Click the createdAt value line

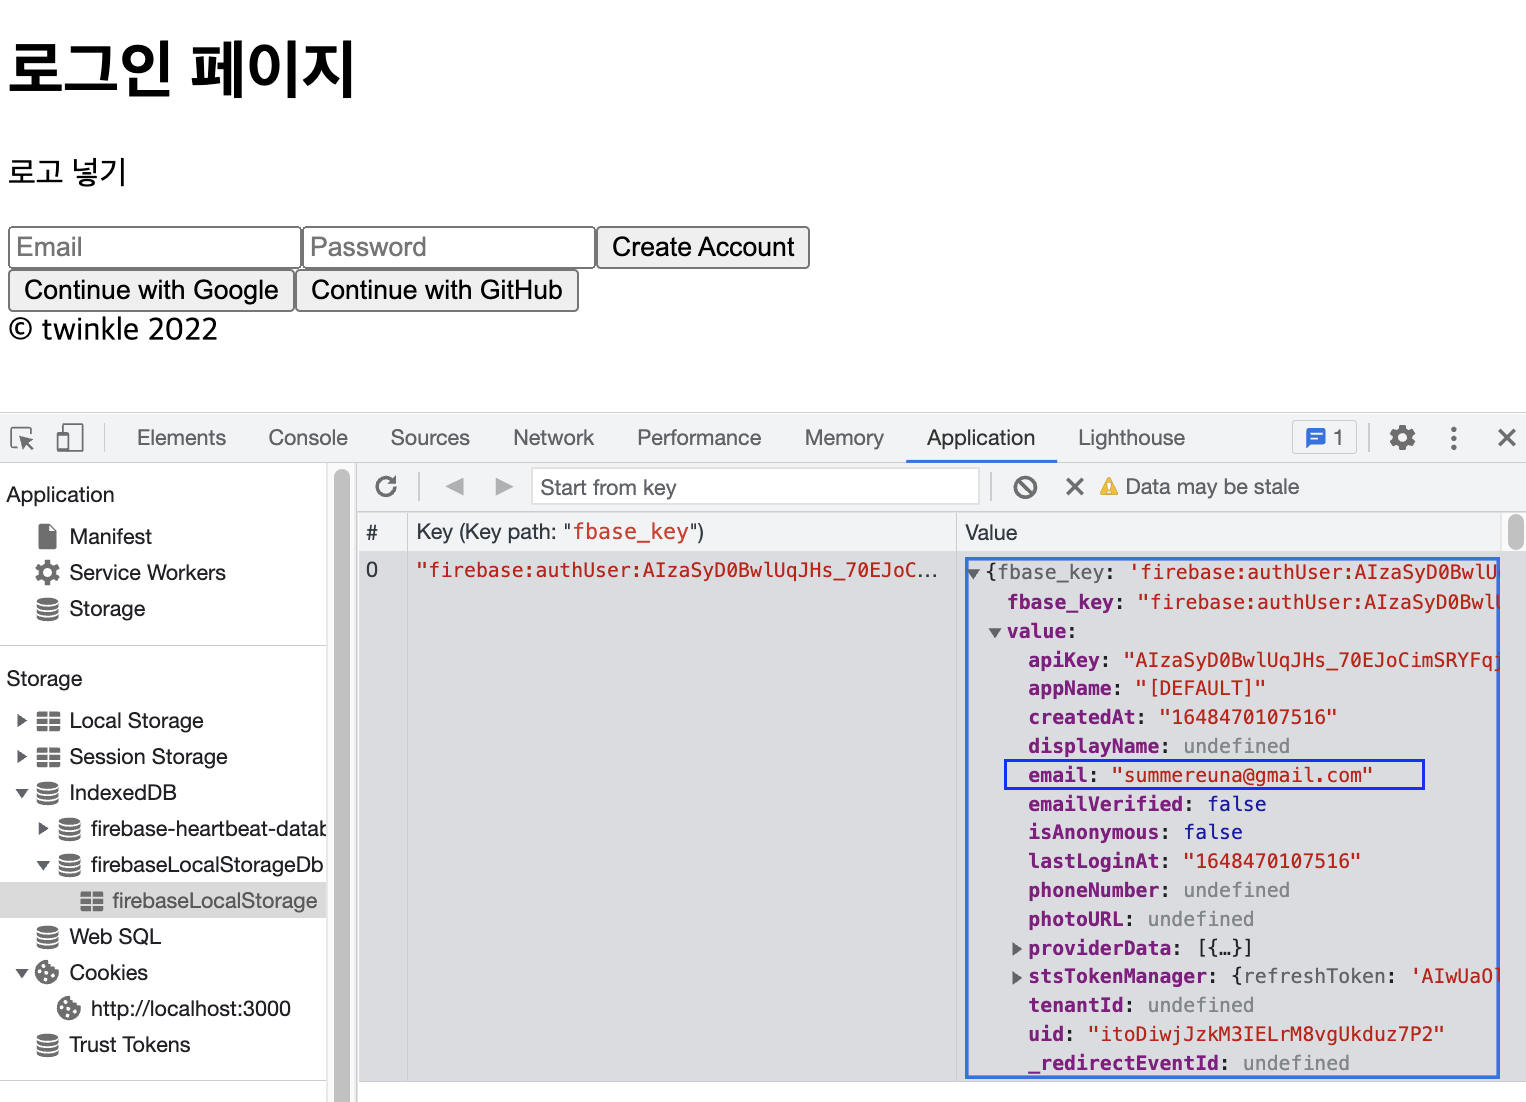pos(1182,717)
